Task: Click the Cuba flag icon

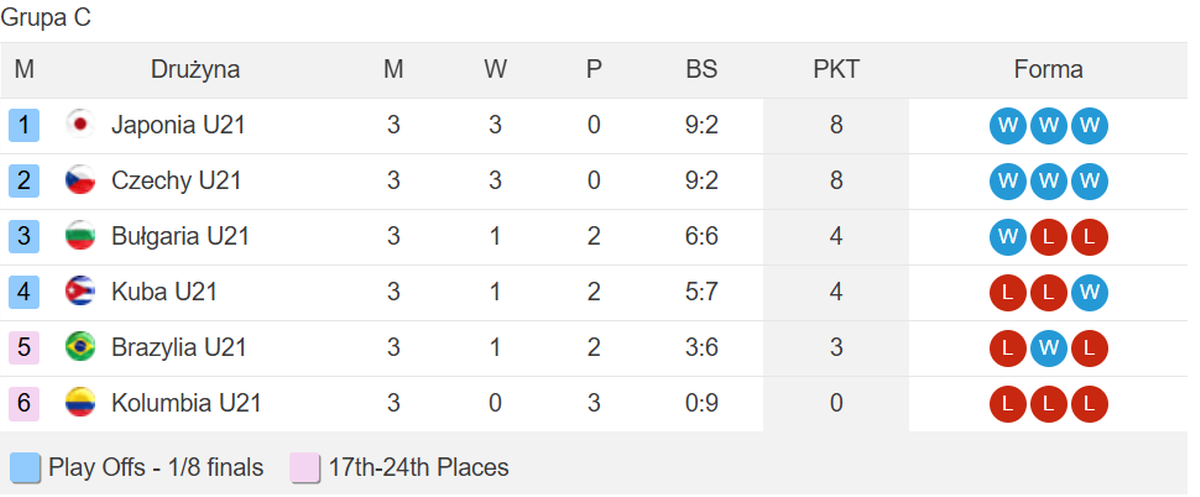Action: (80, 292)
